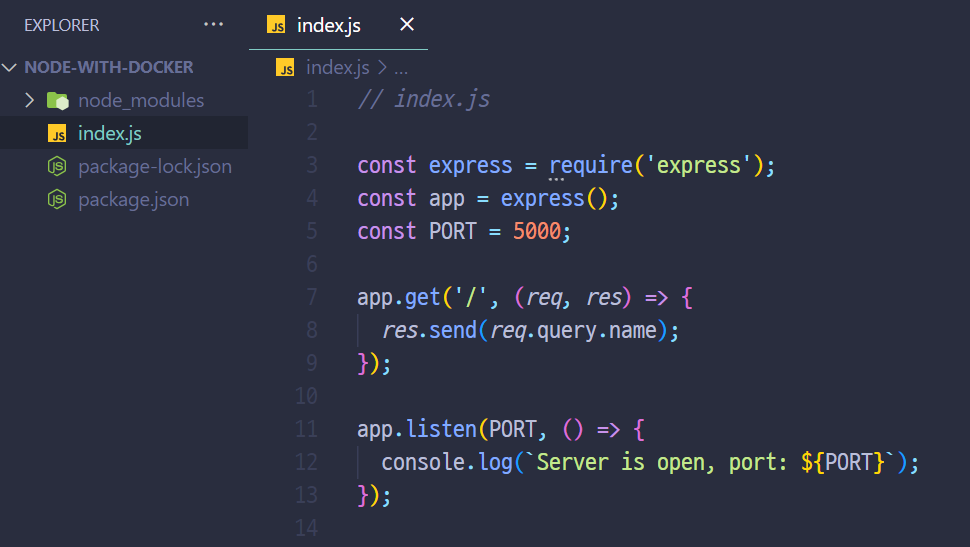The image size is (970, 547).
Task: Click the '// index.js' comment text
Action: (424, 99)
